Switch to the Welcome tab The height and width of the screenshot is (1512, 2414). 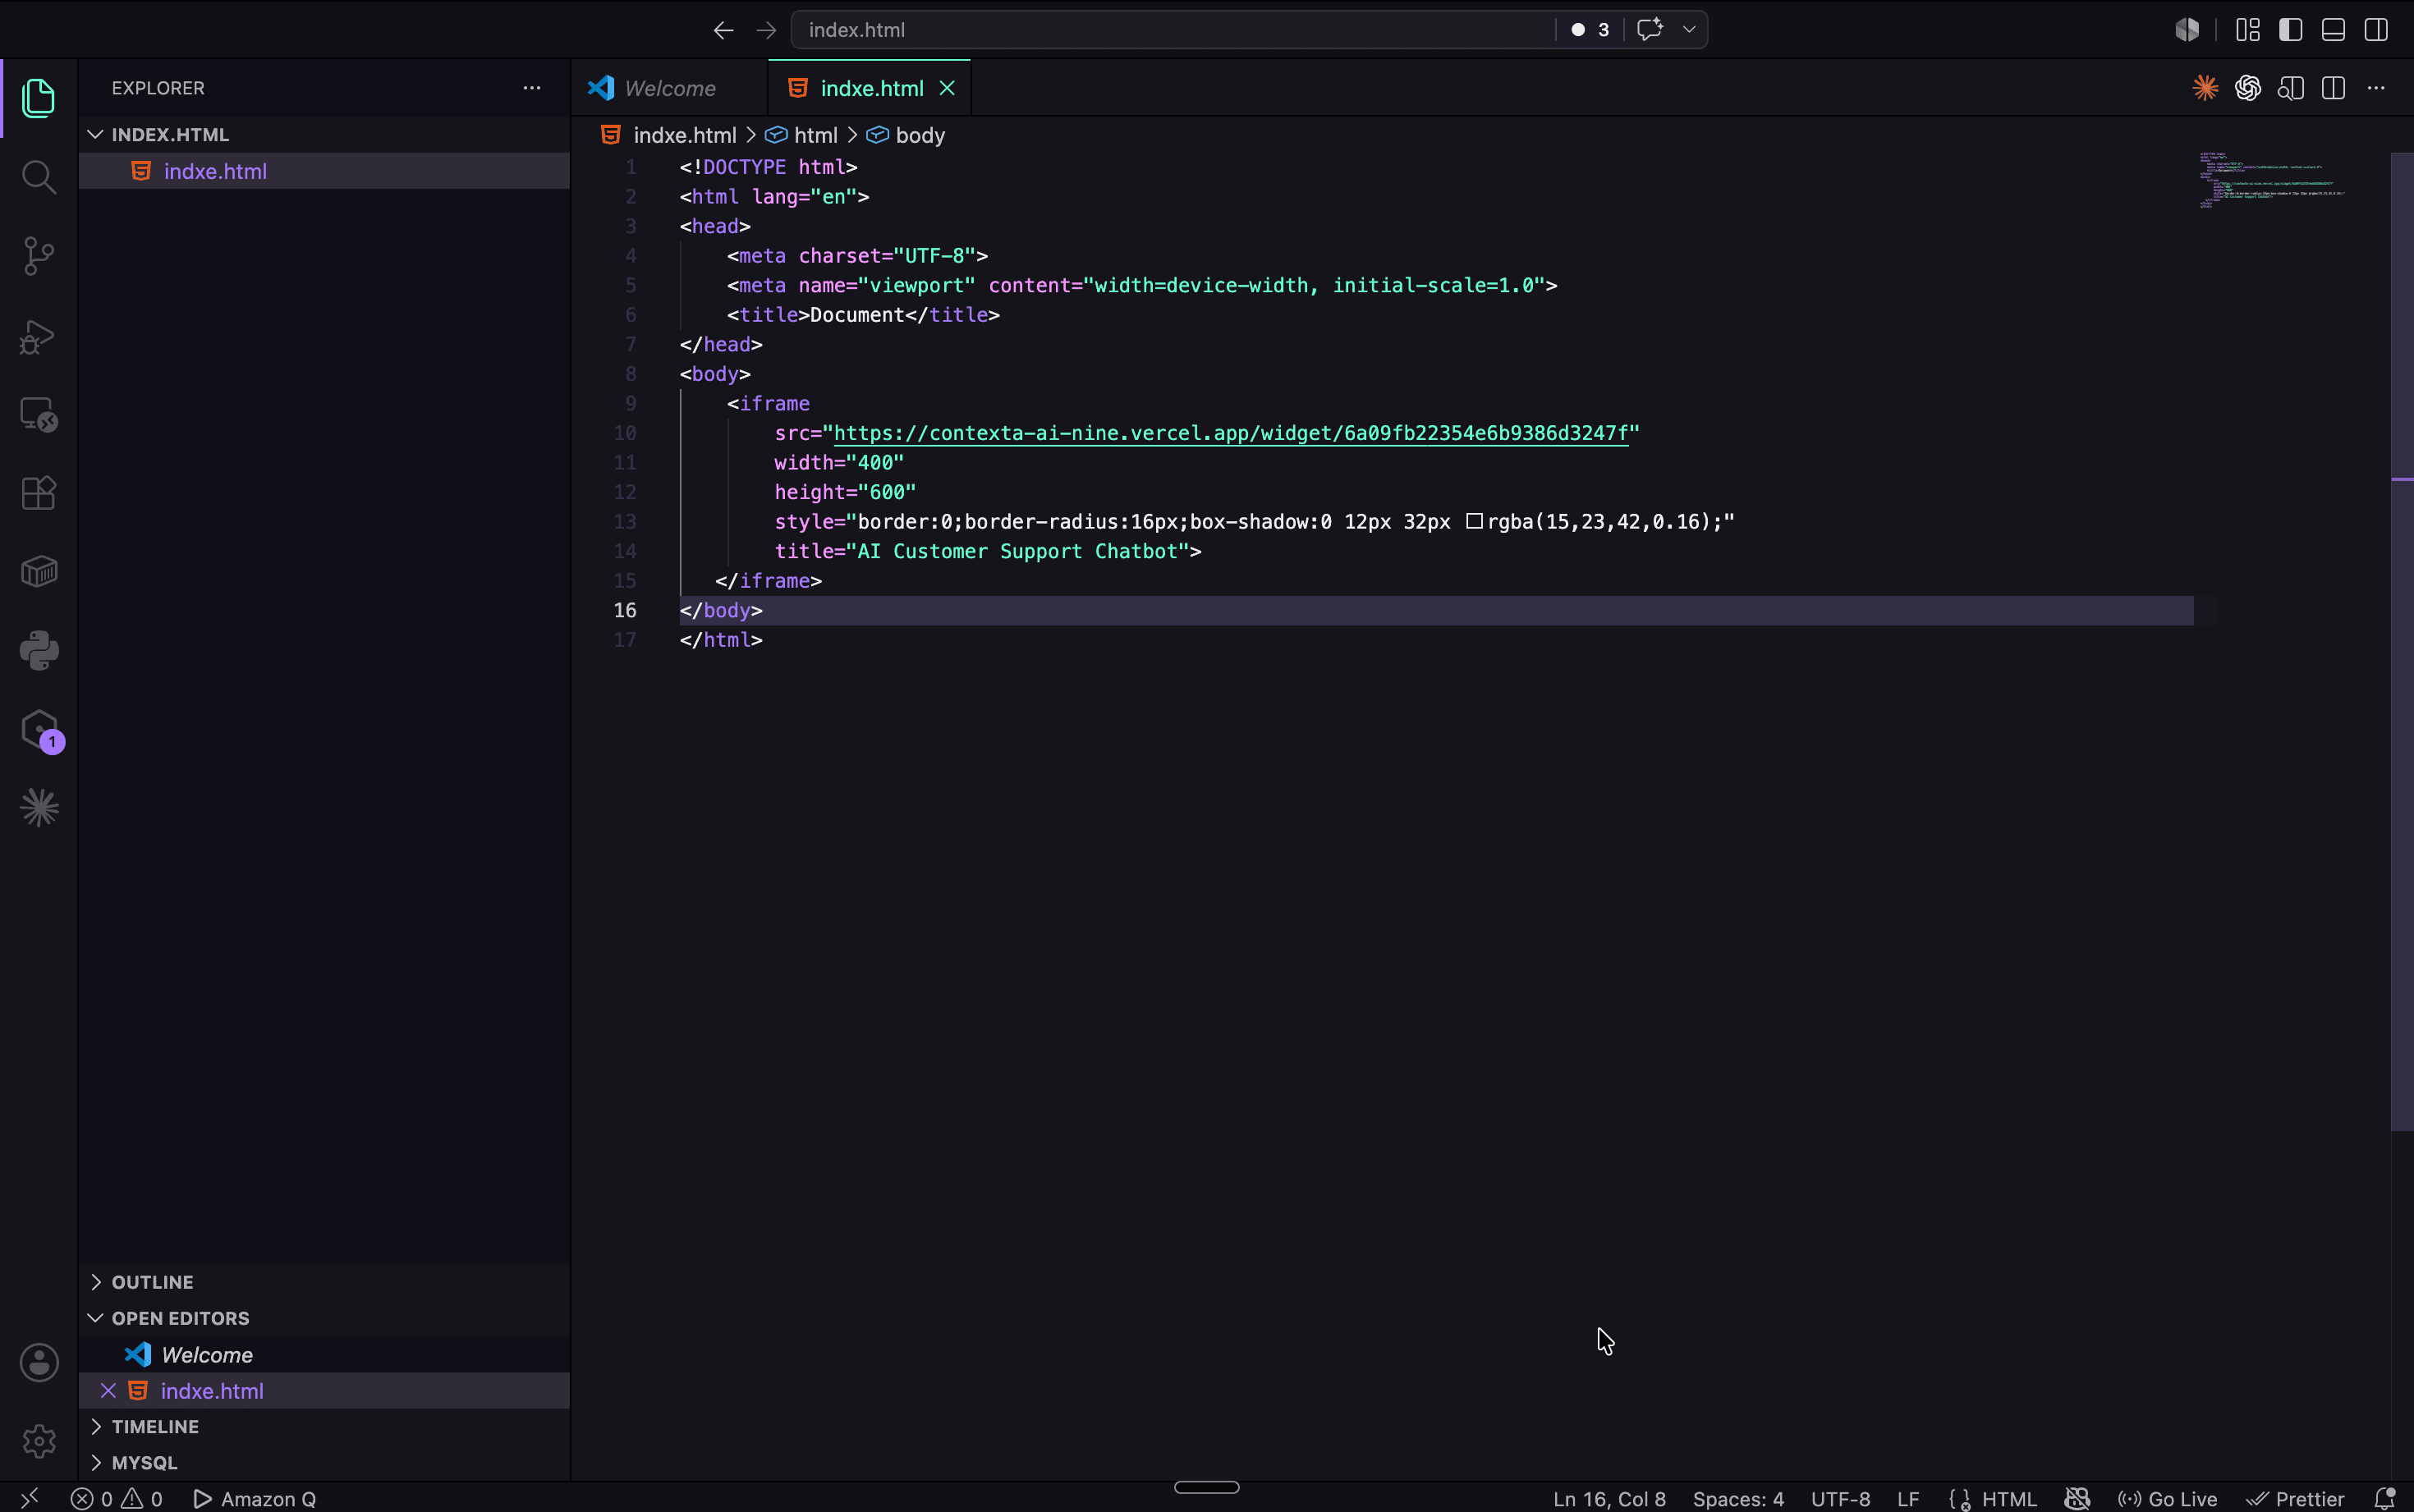pos(669,88)
